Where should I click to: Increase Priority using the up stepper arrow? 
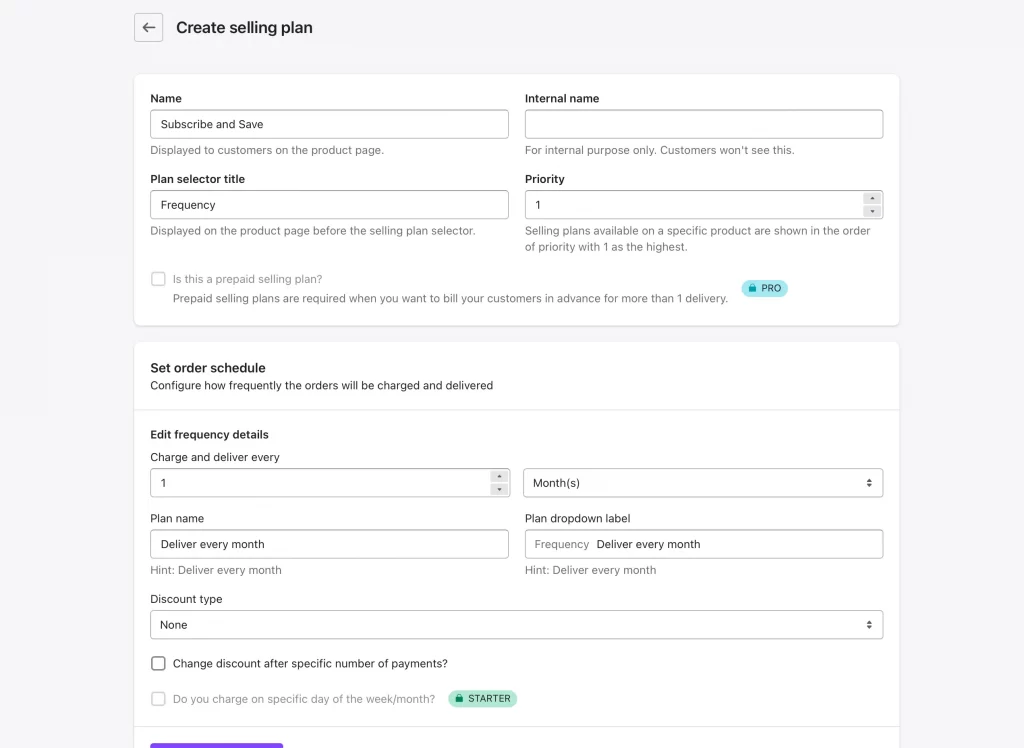point(871,199)
